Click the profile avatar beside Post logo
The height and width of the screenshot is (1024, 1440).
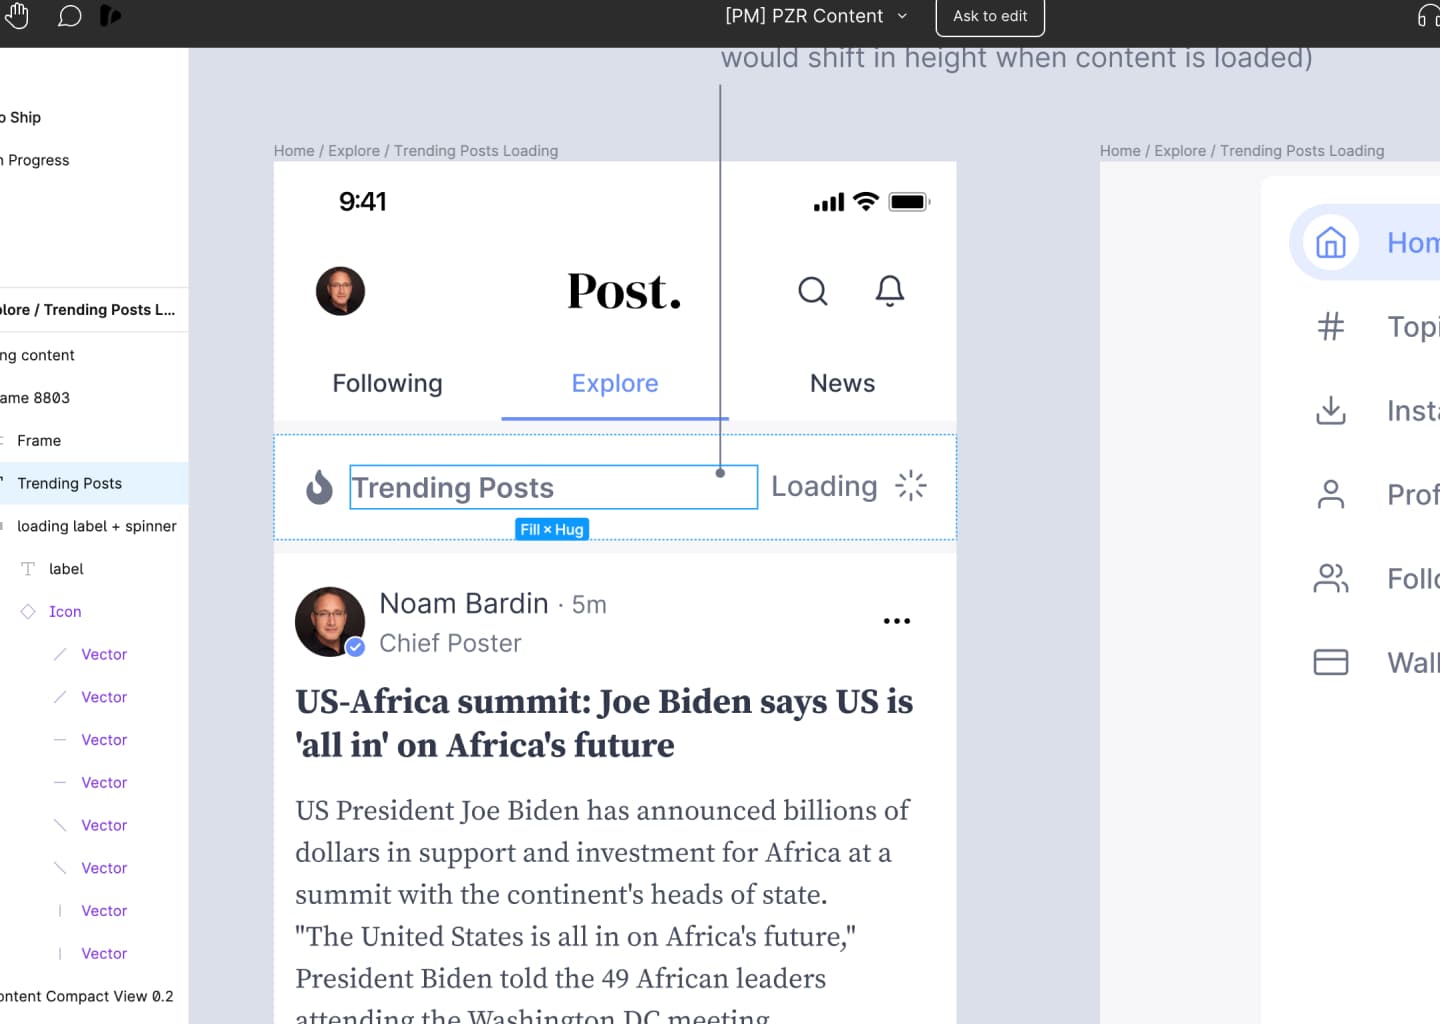click(340, 291)
